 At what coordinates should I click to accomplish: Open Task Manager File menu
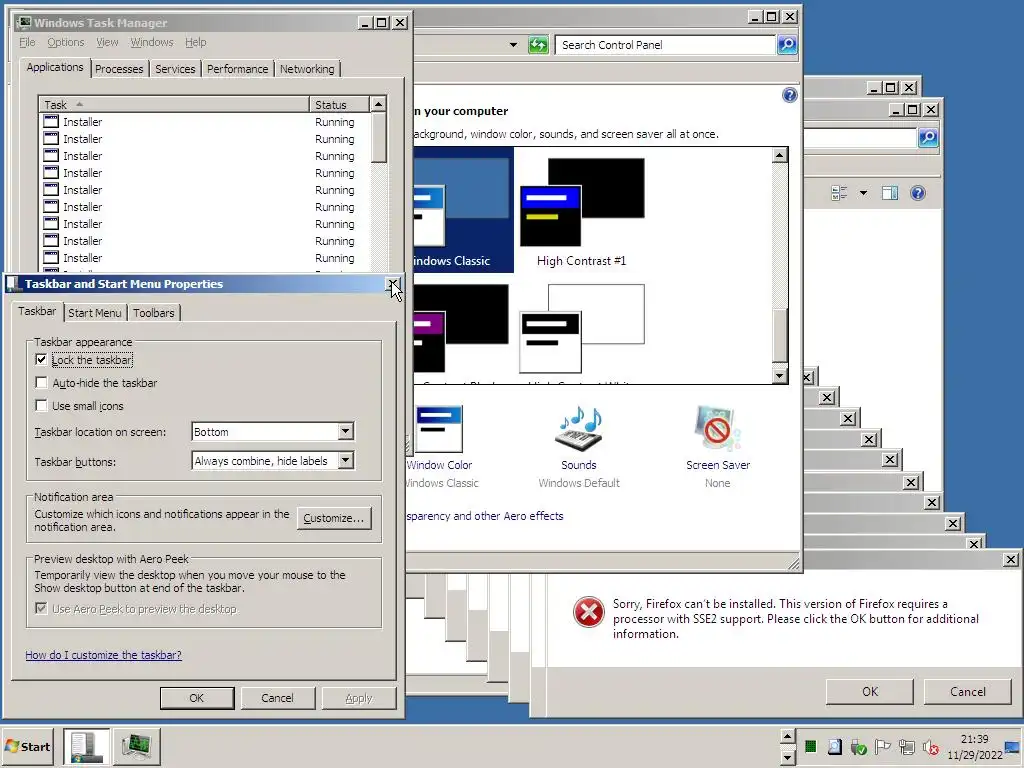pos(27,42)
